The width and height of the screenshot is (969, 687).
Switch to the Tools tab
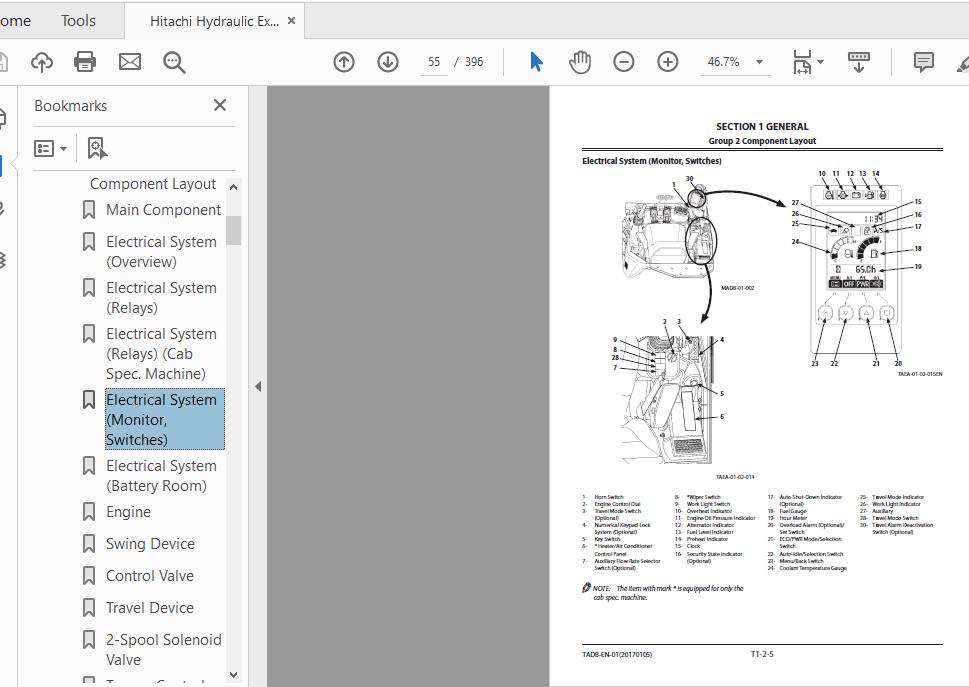(78, 20)
